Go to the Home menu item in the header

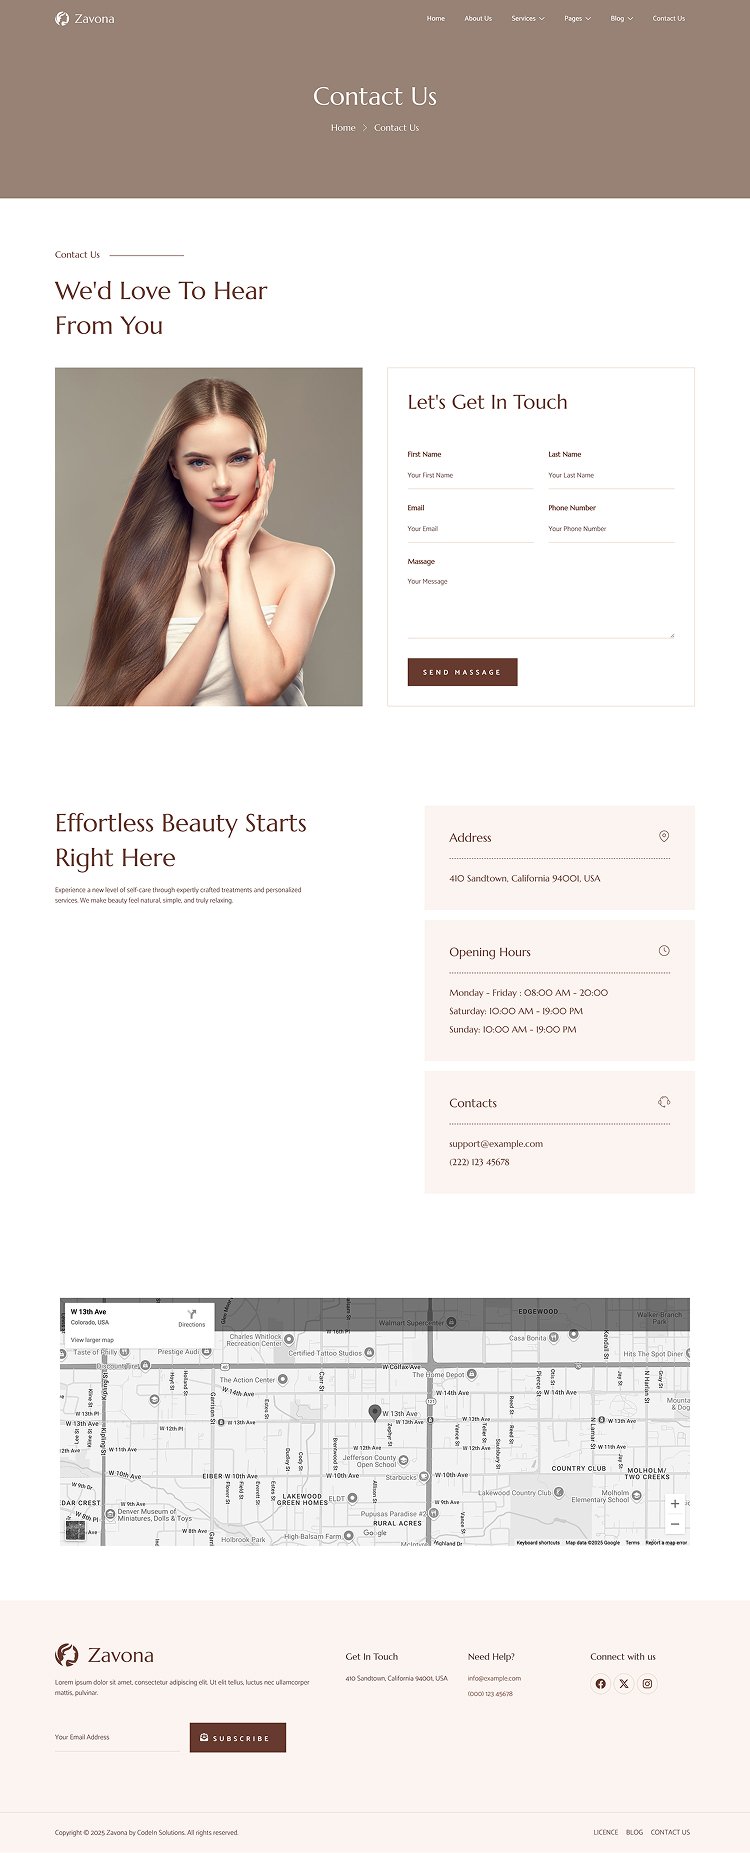(x=436, y=18)
